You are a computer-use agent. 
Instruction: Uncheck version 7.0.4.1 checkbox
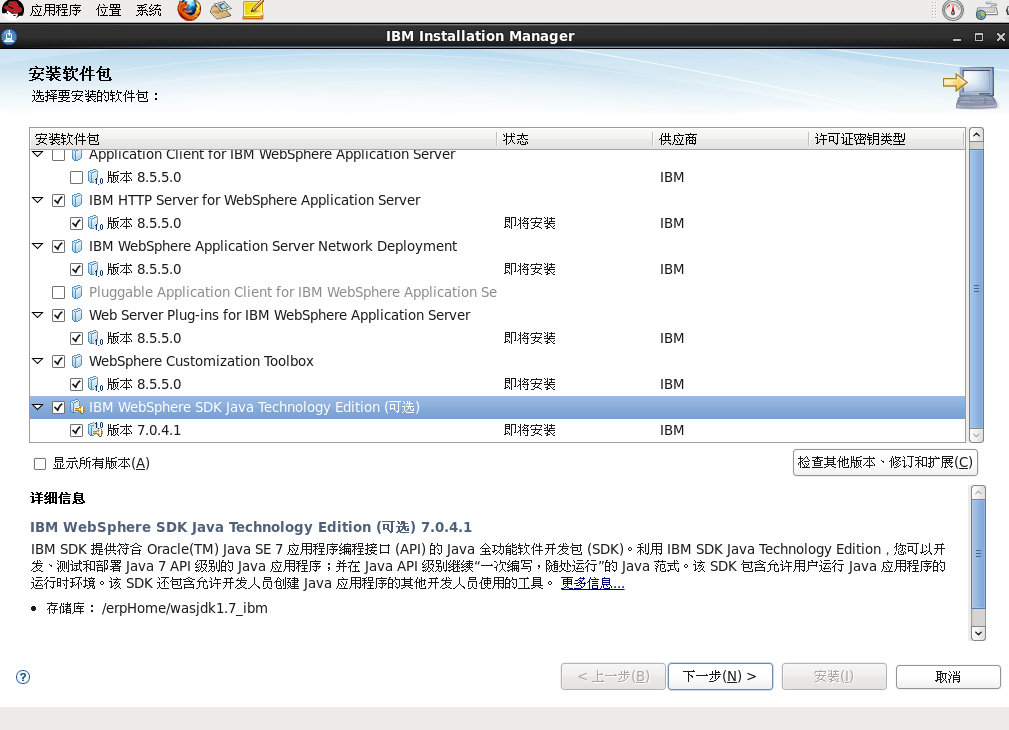pyautogui.click(x=76, y=430)
